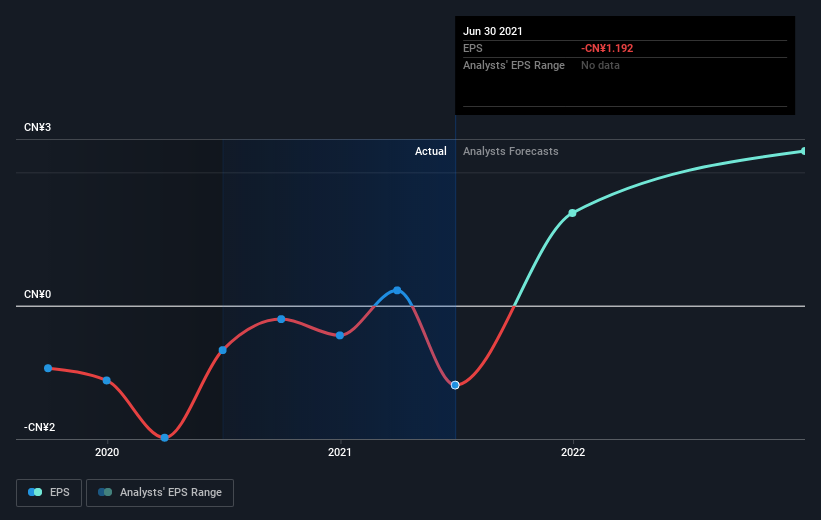Click the CN¥0 y-axis label
The height and width of the screenshot is (520, 821).
(x=38, y=294)
